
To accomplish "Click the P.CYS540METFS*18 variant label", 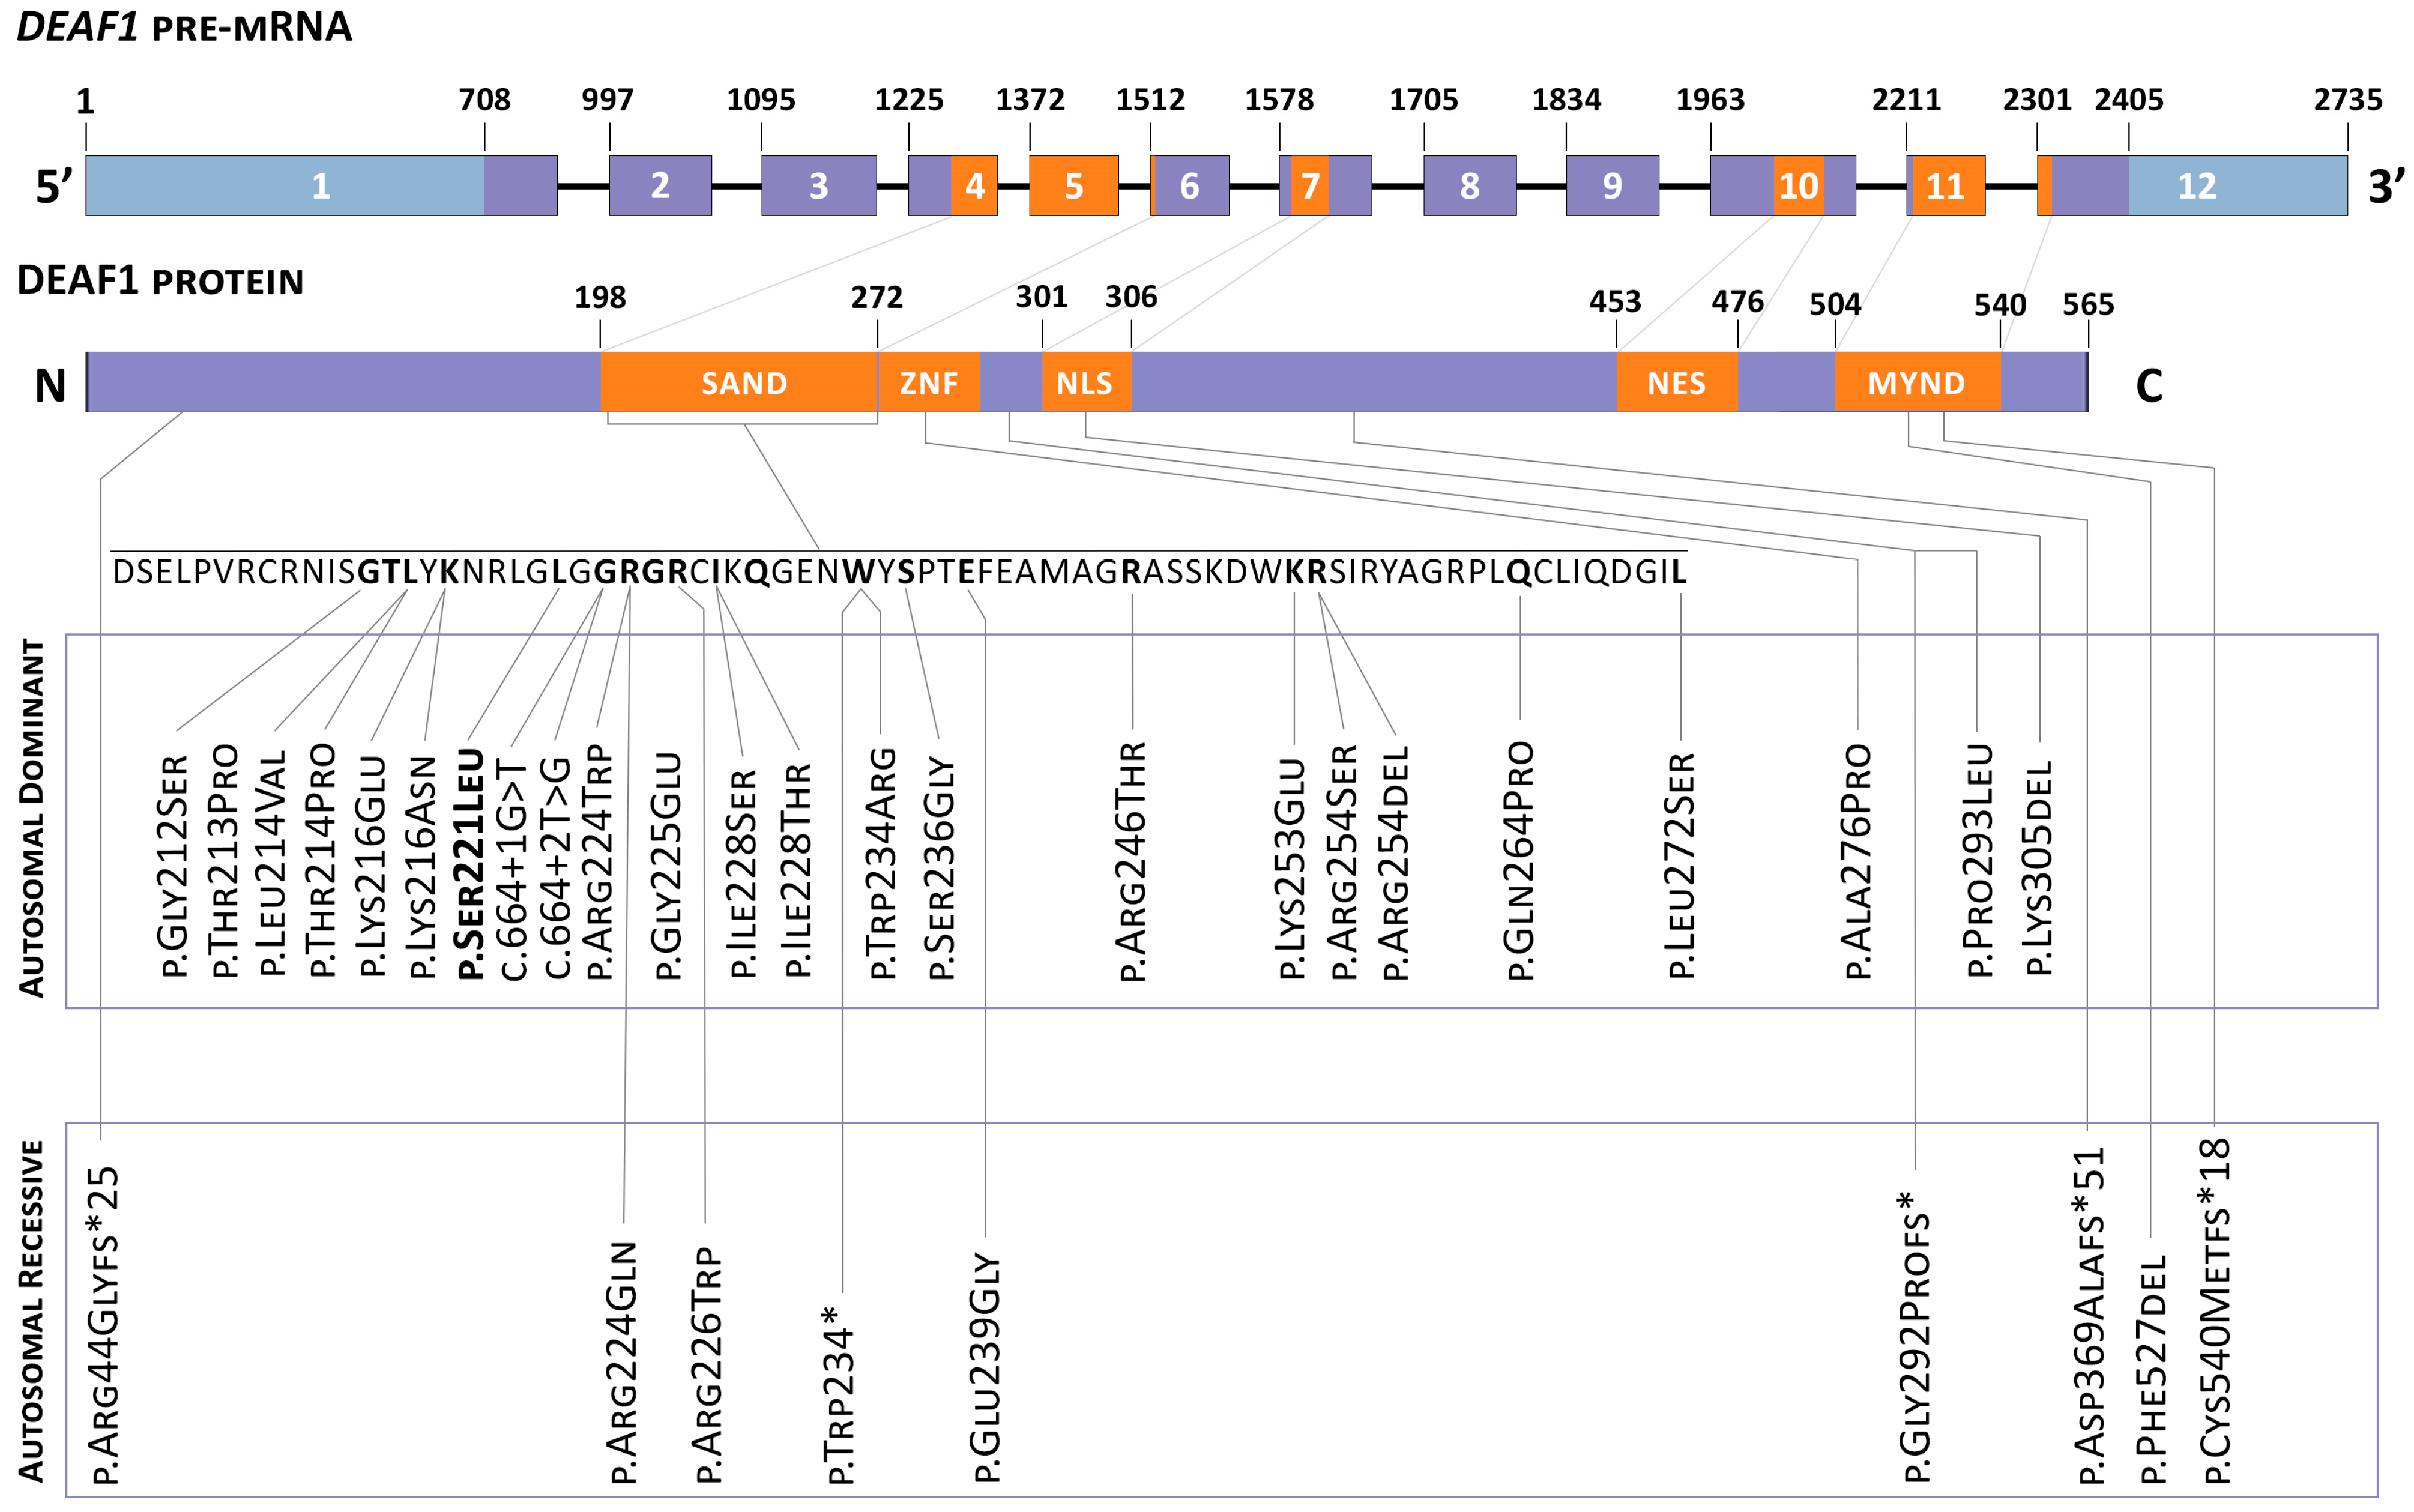I will click(2215, 1312).
